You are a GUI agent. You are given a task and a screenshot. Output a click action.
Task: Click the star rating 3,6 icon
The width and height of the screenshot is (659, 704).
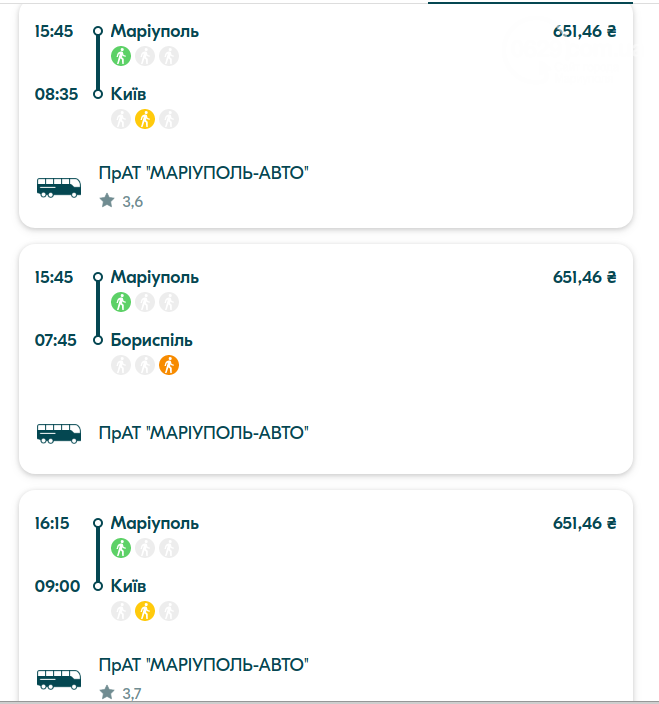click(107, 200)
